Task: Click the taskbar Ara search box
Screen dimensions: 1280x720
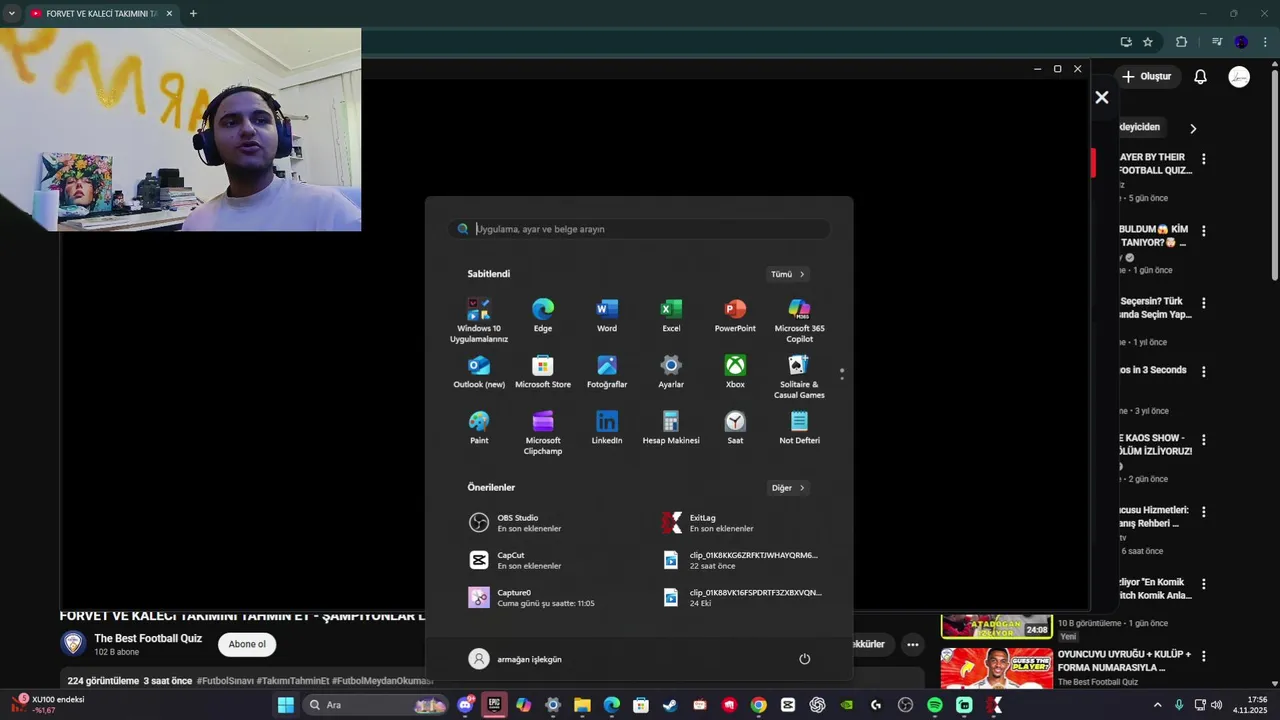Action: (x=375, y=705)
